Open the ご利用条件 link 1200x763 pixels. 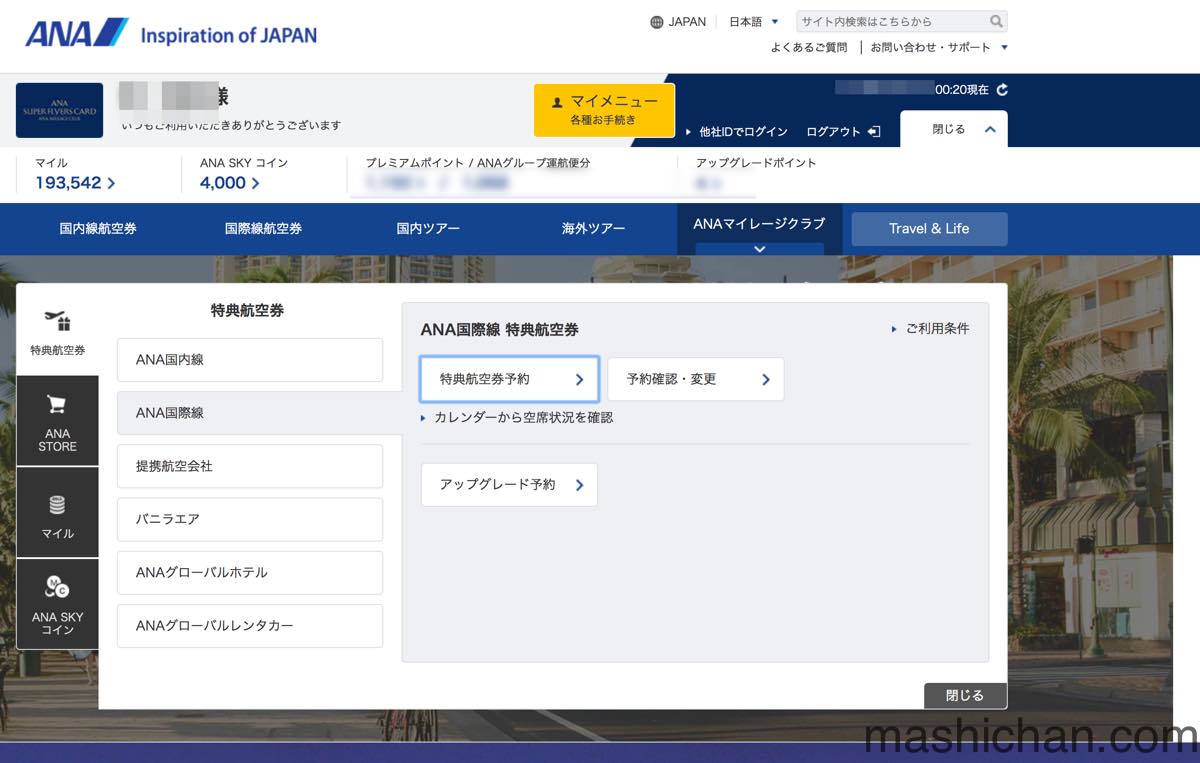930,329
